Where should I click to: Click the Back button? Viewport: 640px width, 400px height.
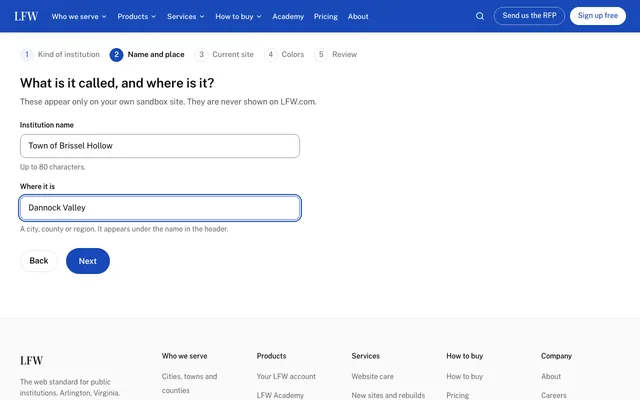tap(39, 261)
